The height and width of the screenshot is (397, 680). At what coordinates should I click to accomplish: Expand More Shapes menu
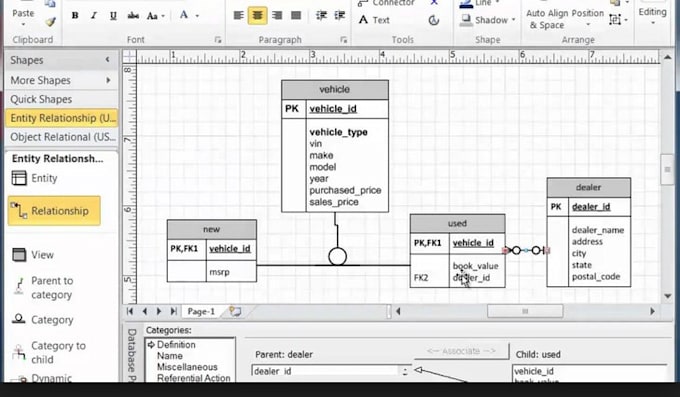[62, 80]
